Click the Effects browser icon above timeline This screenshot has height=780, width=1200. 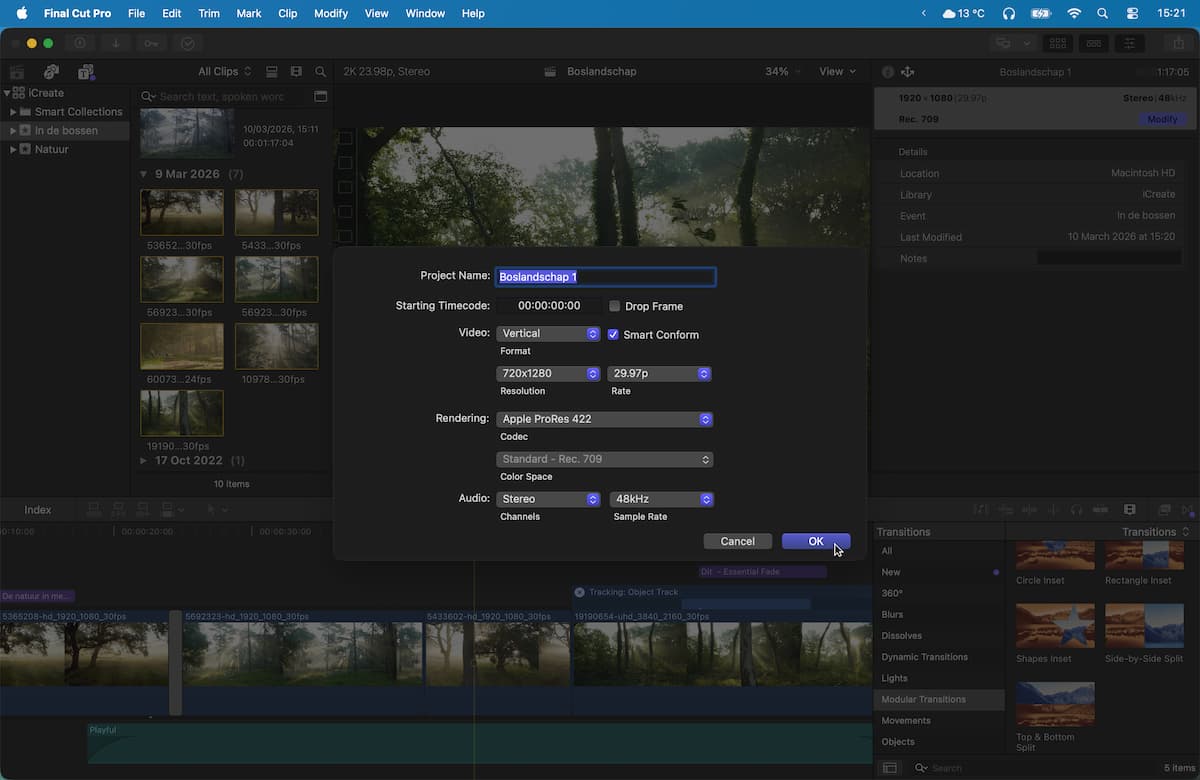coord(1163,510)
